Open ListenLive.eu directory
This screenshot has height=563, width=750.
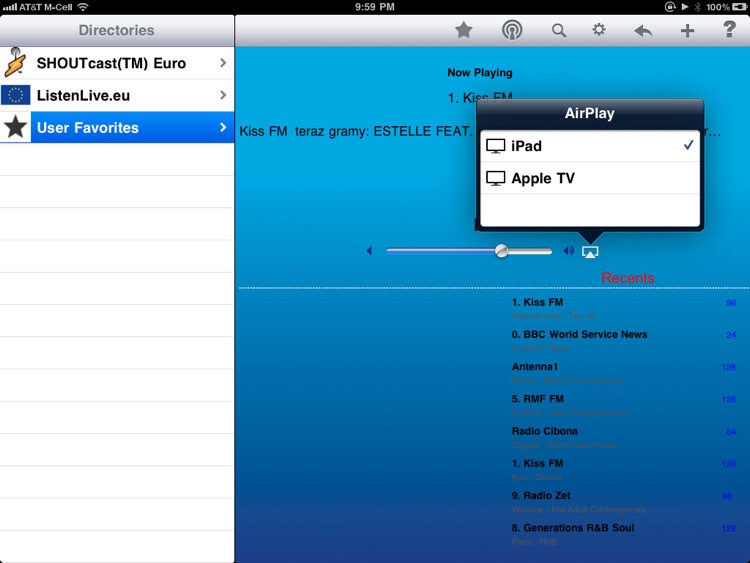point(117,95)
